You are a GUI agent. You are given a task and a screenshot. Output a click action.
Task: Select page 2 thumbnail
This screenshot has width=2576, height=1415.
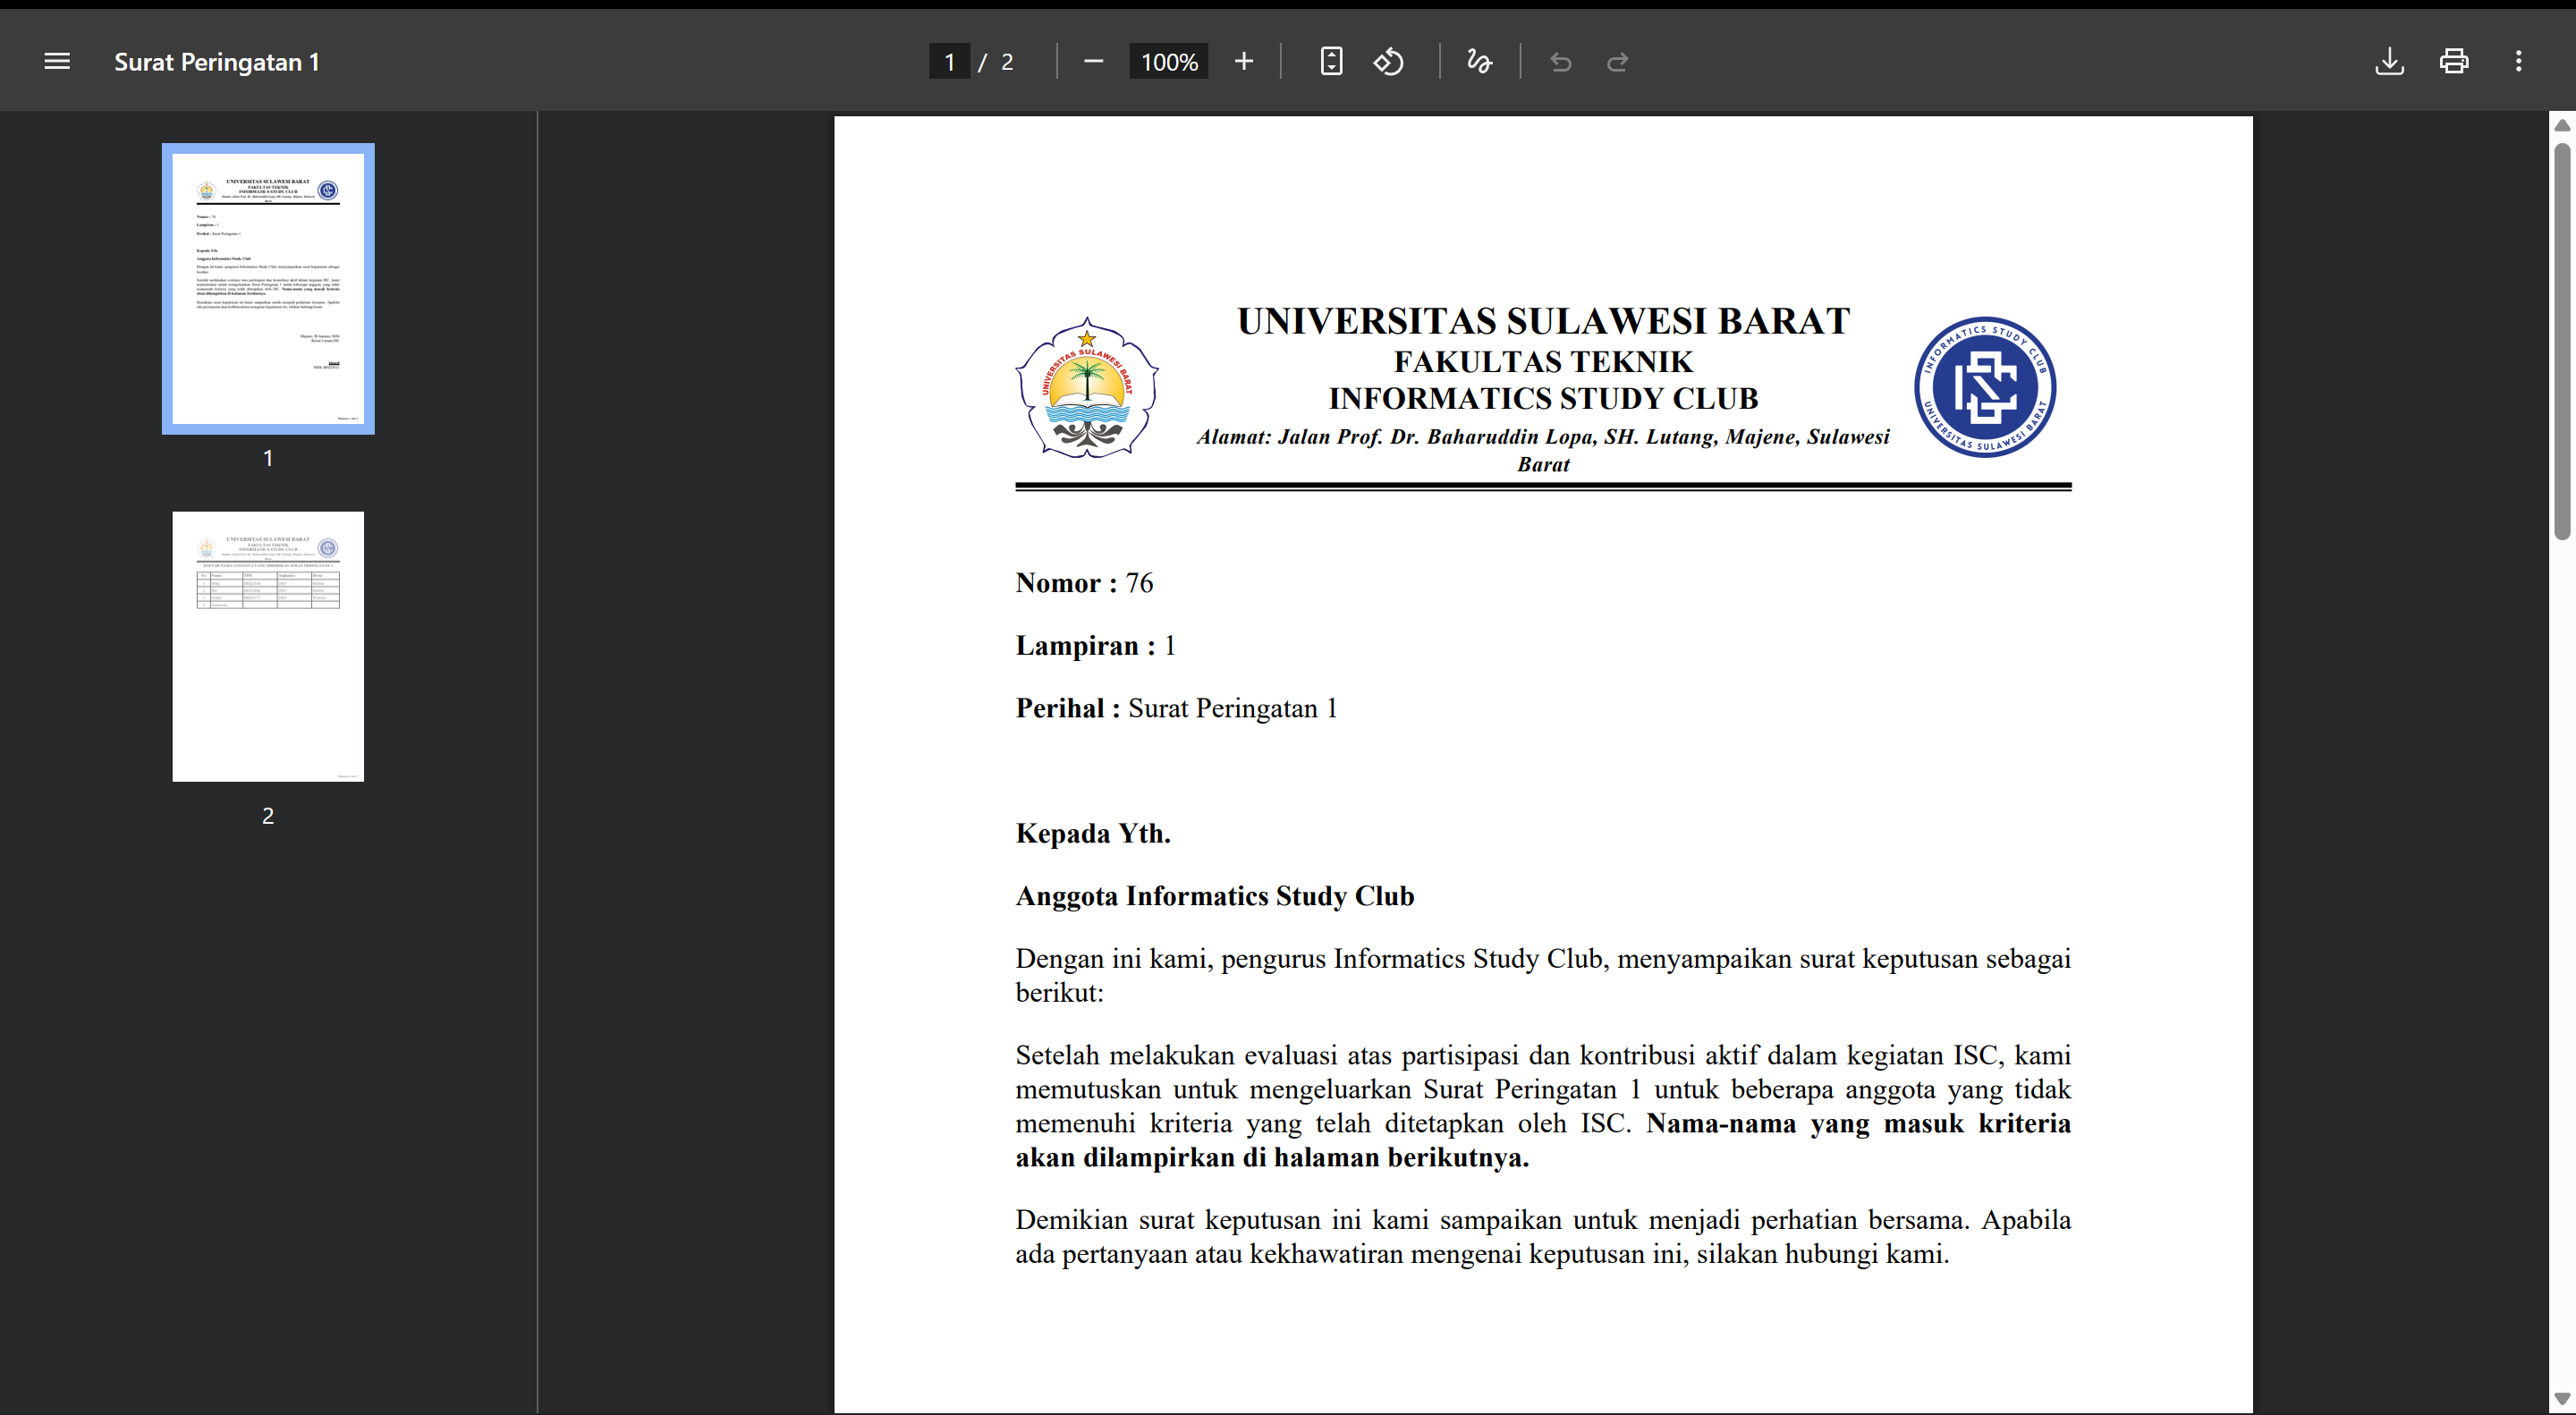coord(267,645)
